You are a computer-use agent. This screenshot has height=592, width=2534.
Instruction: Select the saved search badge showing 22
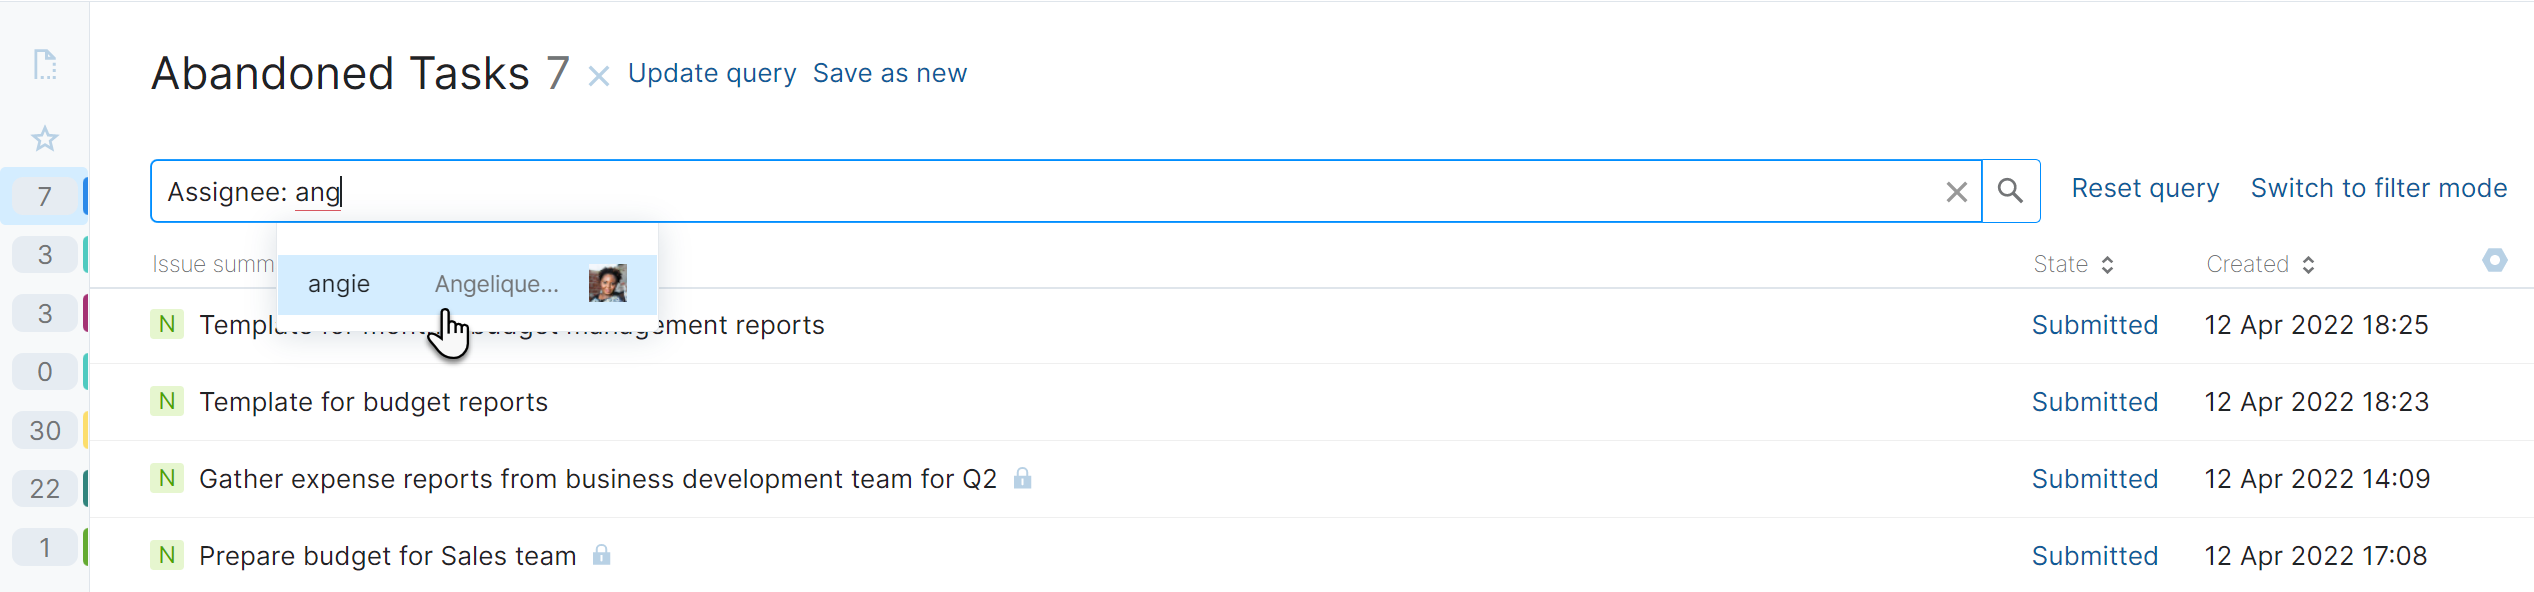coord(45,488)
